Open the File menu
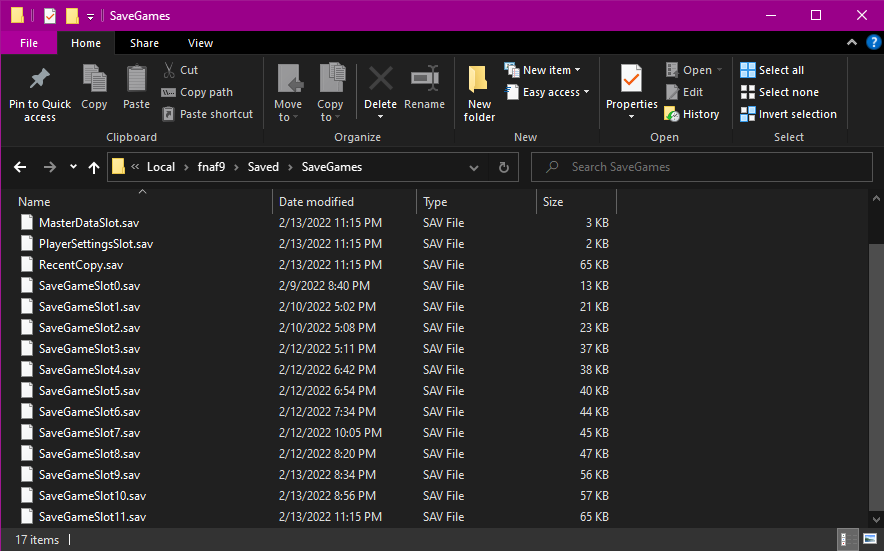 tap(29, 43)
